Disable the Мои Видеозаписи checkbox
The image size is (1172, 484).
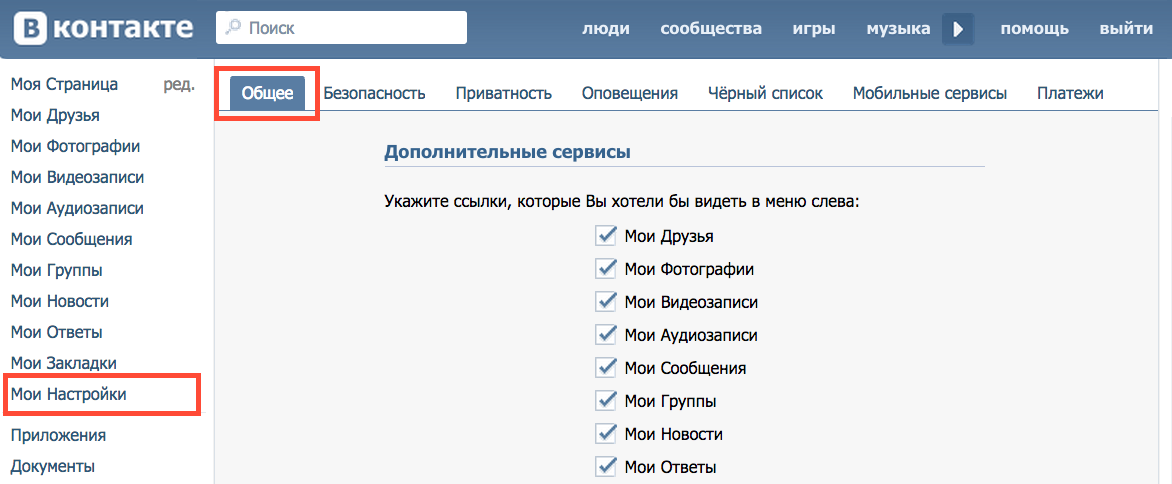click(x=605, y=301)
